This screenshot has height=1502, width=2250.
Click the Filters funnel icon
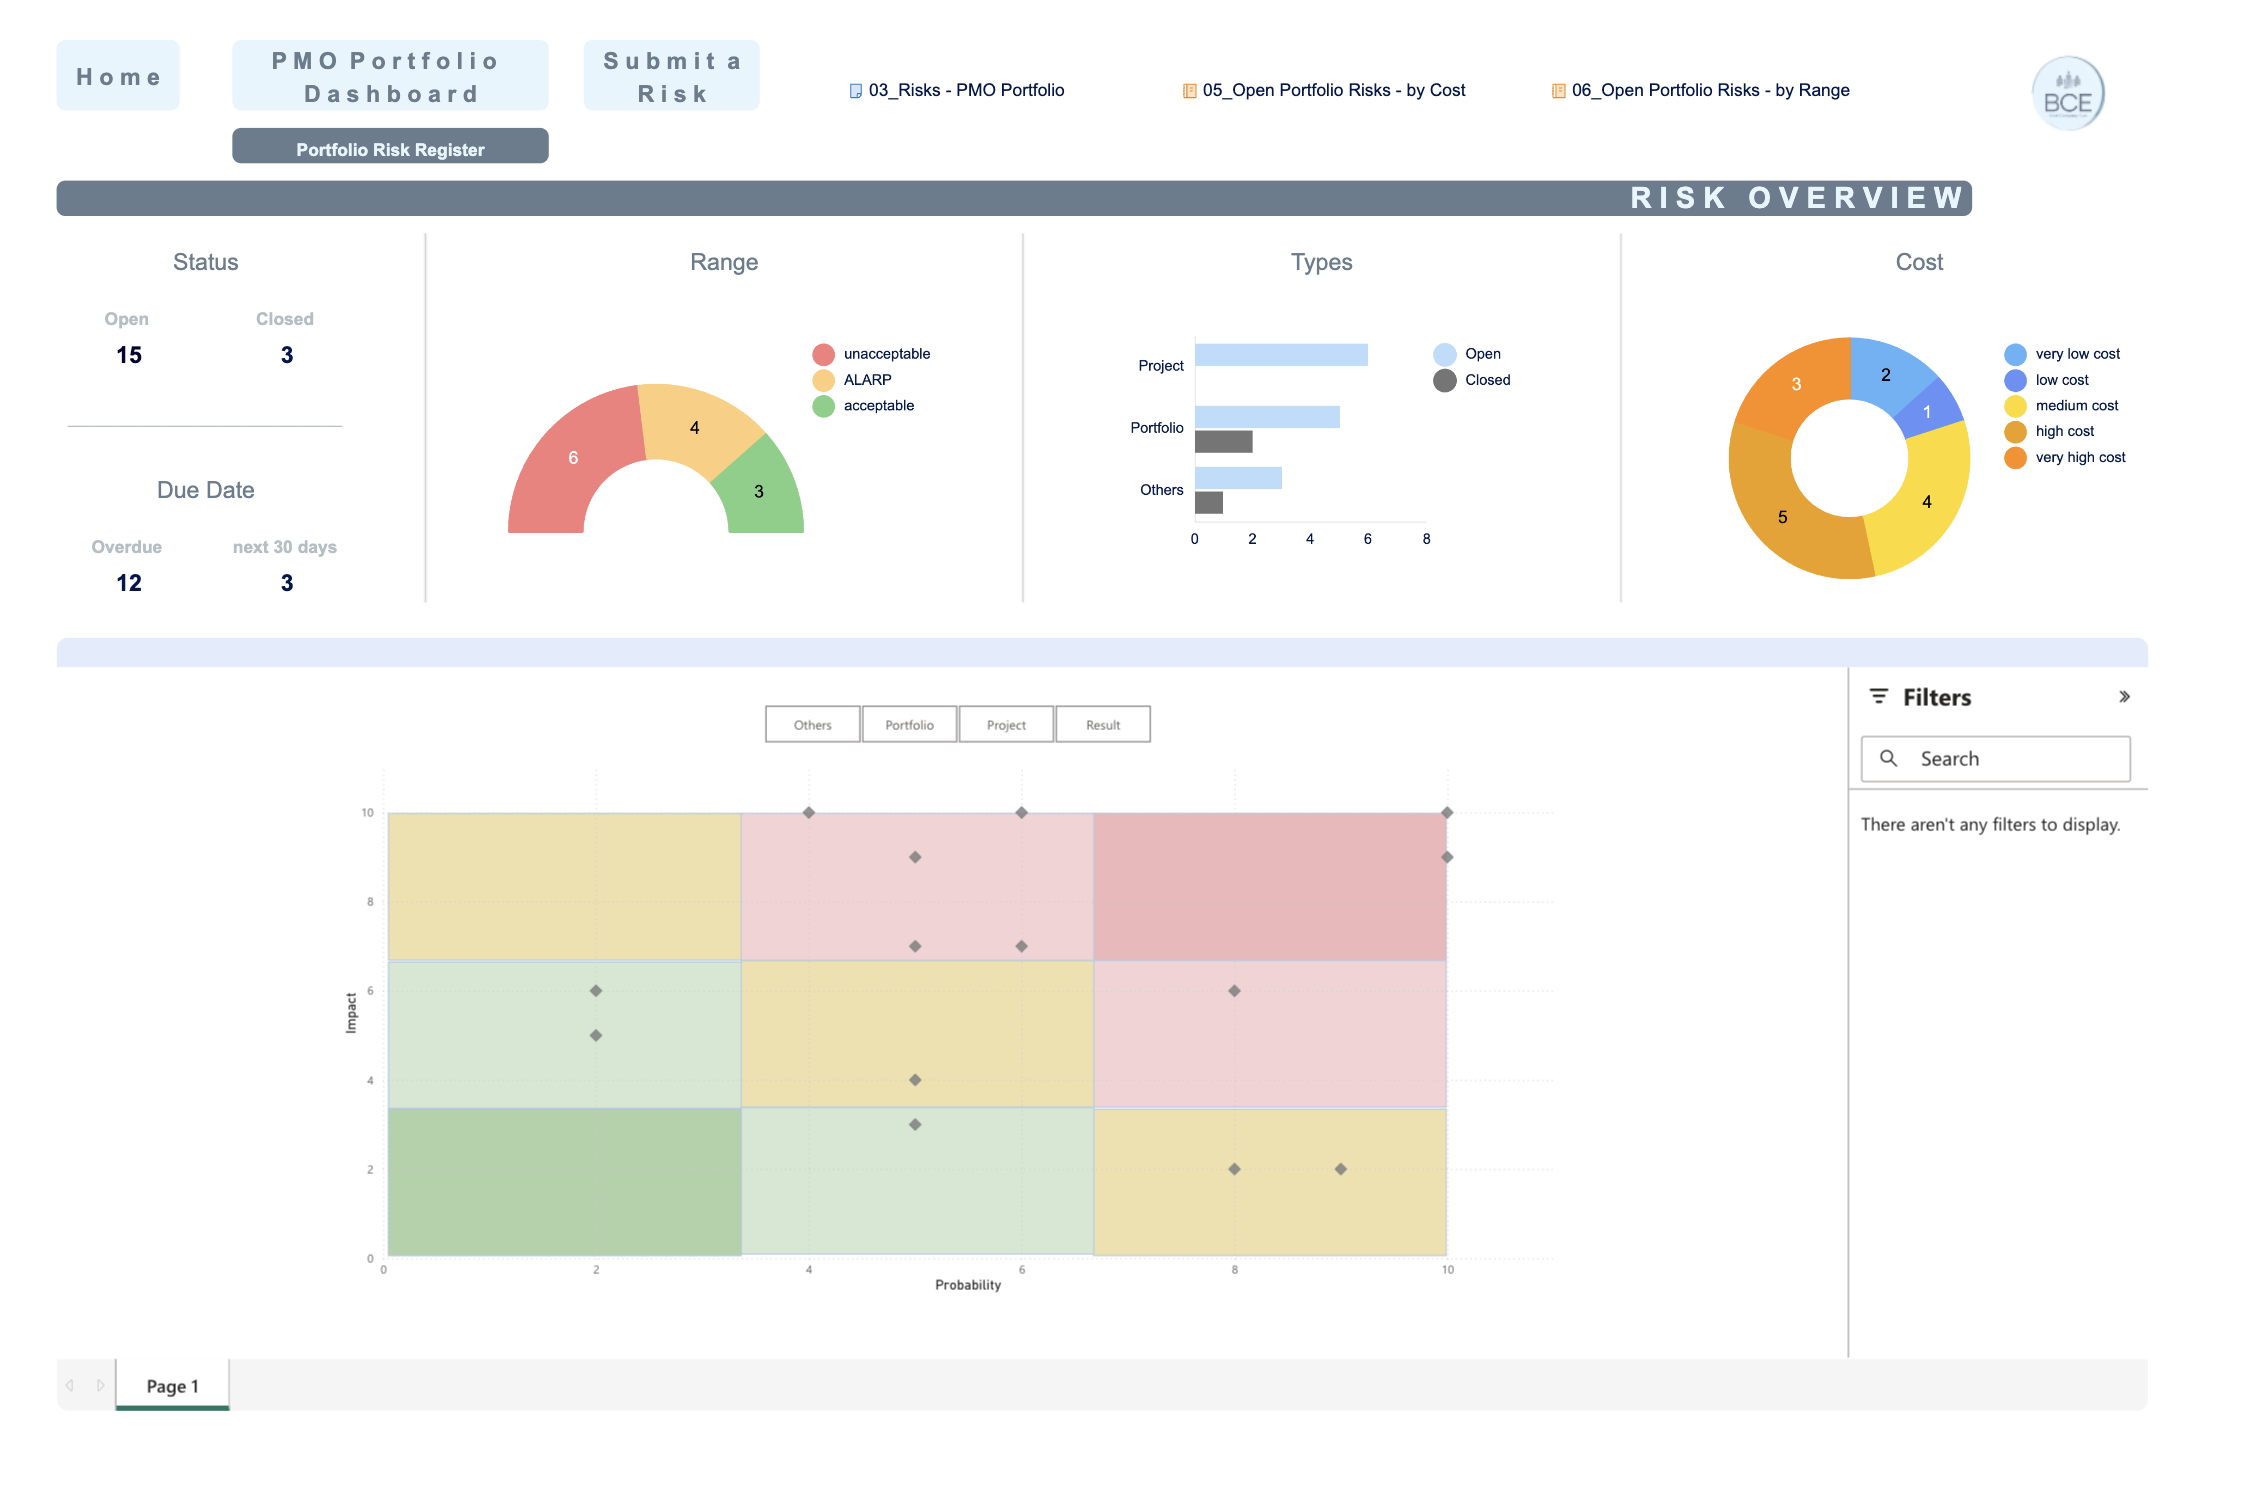pyautogui.click(x=1879, y=697)
